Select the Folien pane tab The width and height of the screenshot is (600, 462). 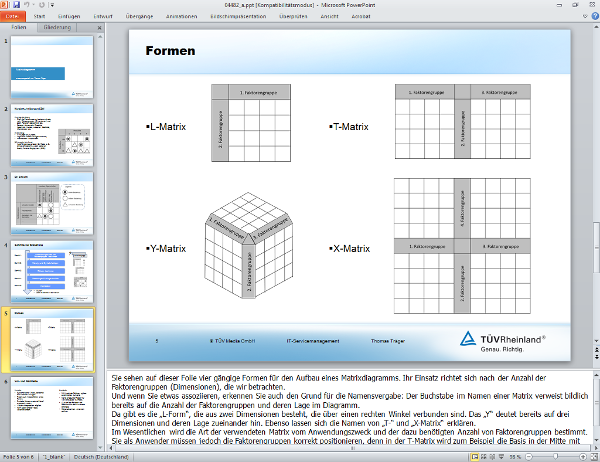pyautogui.click(x=20, y=29)
